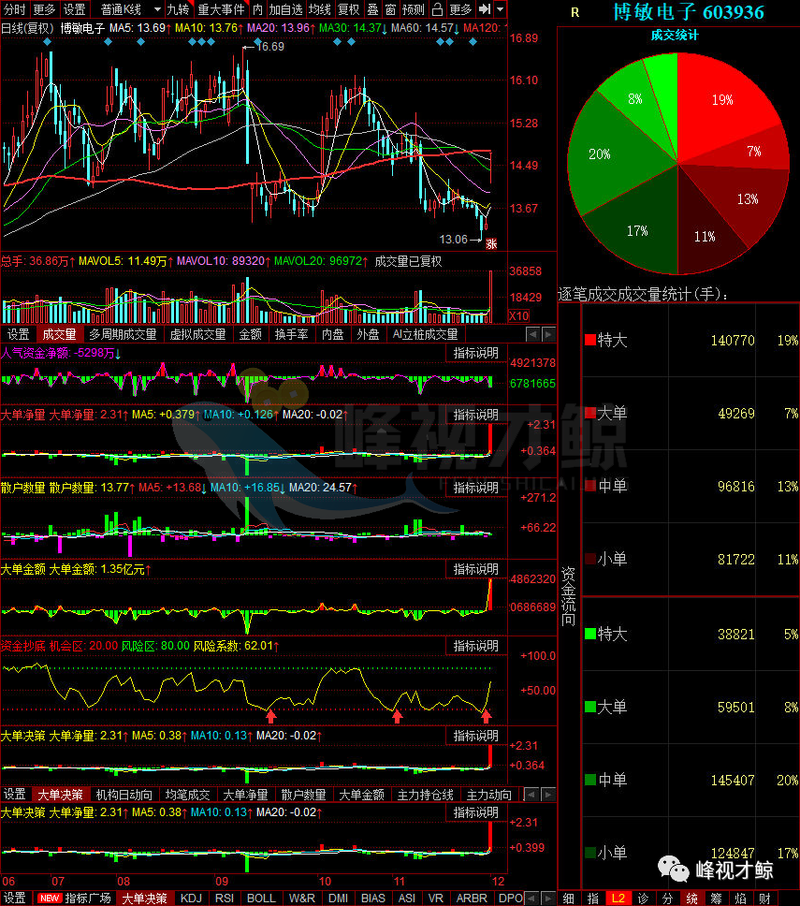Select the W&R indicator tab
Image resolution: width=800 pixels, height=906 pixels.
click(x=302, y=898)
